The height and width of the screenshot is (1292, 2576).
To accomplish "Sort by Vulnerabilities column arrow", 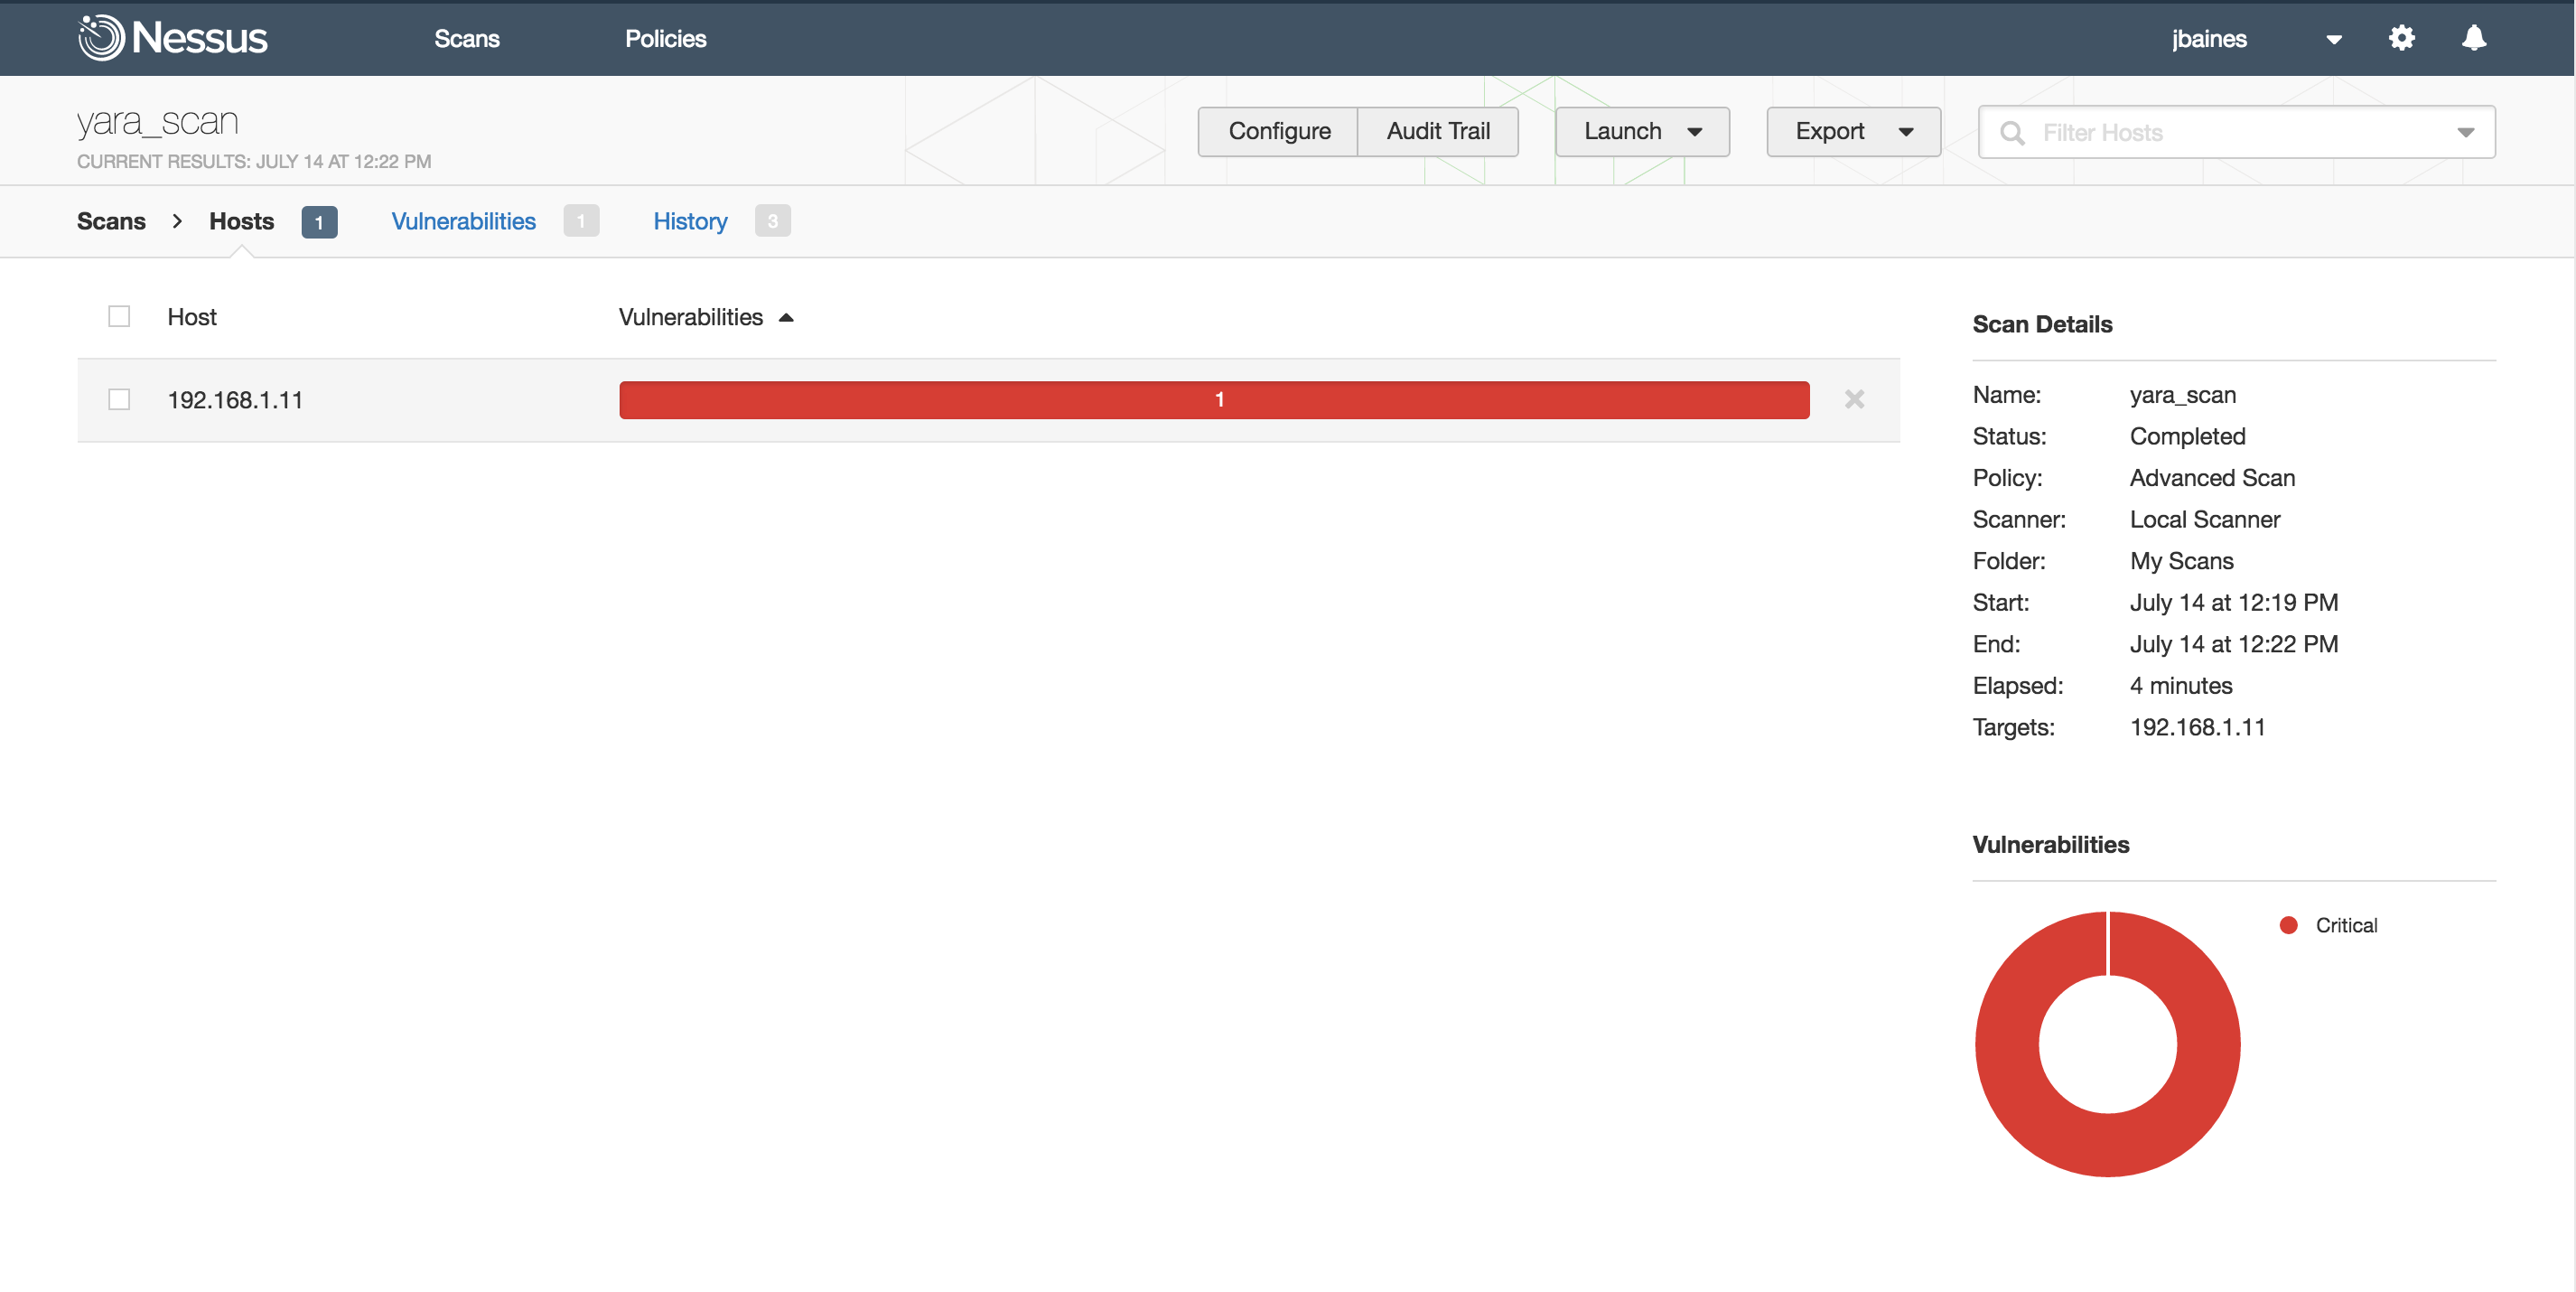I will tap(786, 318).
